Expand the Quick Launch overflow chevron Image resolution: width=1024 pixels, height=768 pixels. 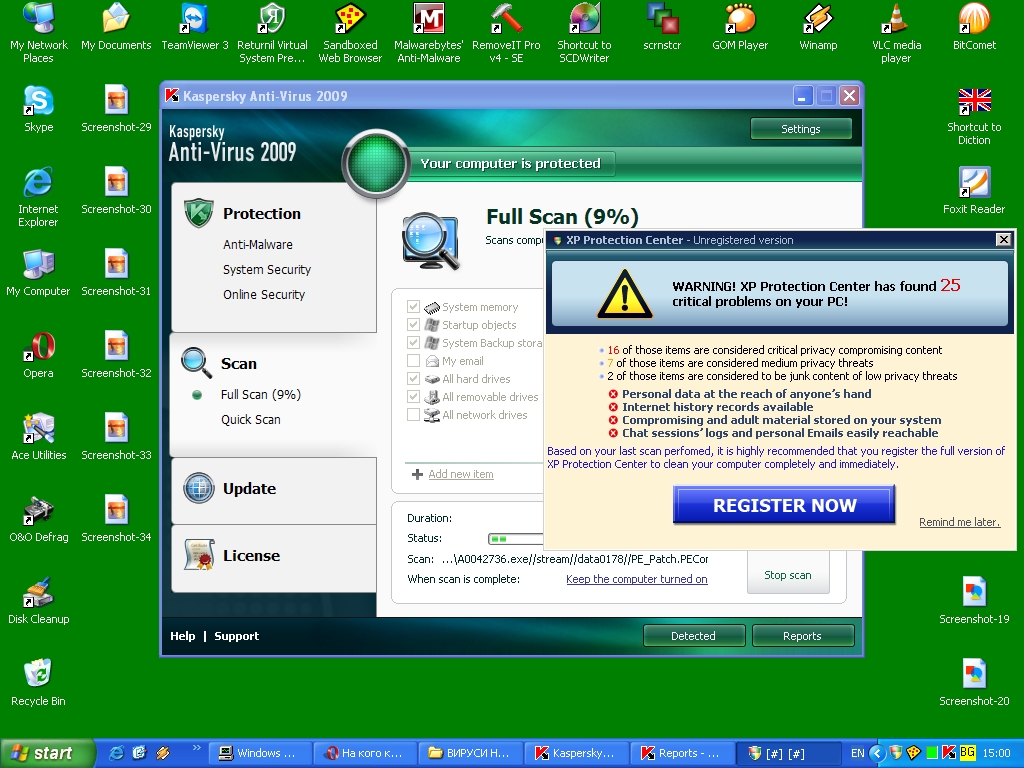(196, 748)
